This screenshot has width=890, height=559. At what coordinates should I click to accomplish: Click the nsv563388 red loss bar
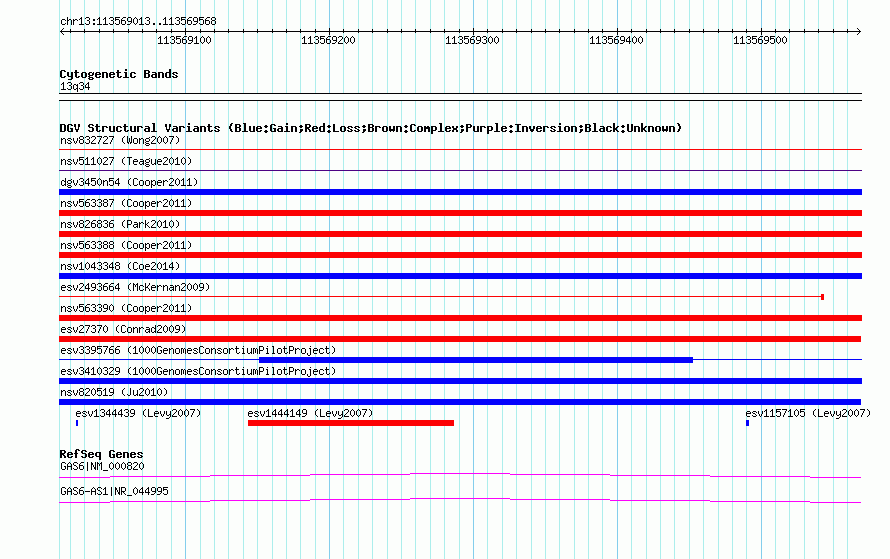pos(460,255)
